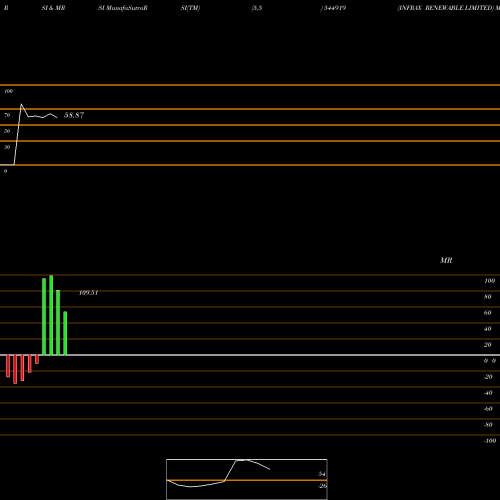Open the mini chart thumbnail at the bottom

coord(247,479)
